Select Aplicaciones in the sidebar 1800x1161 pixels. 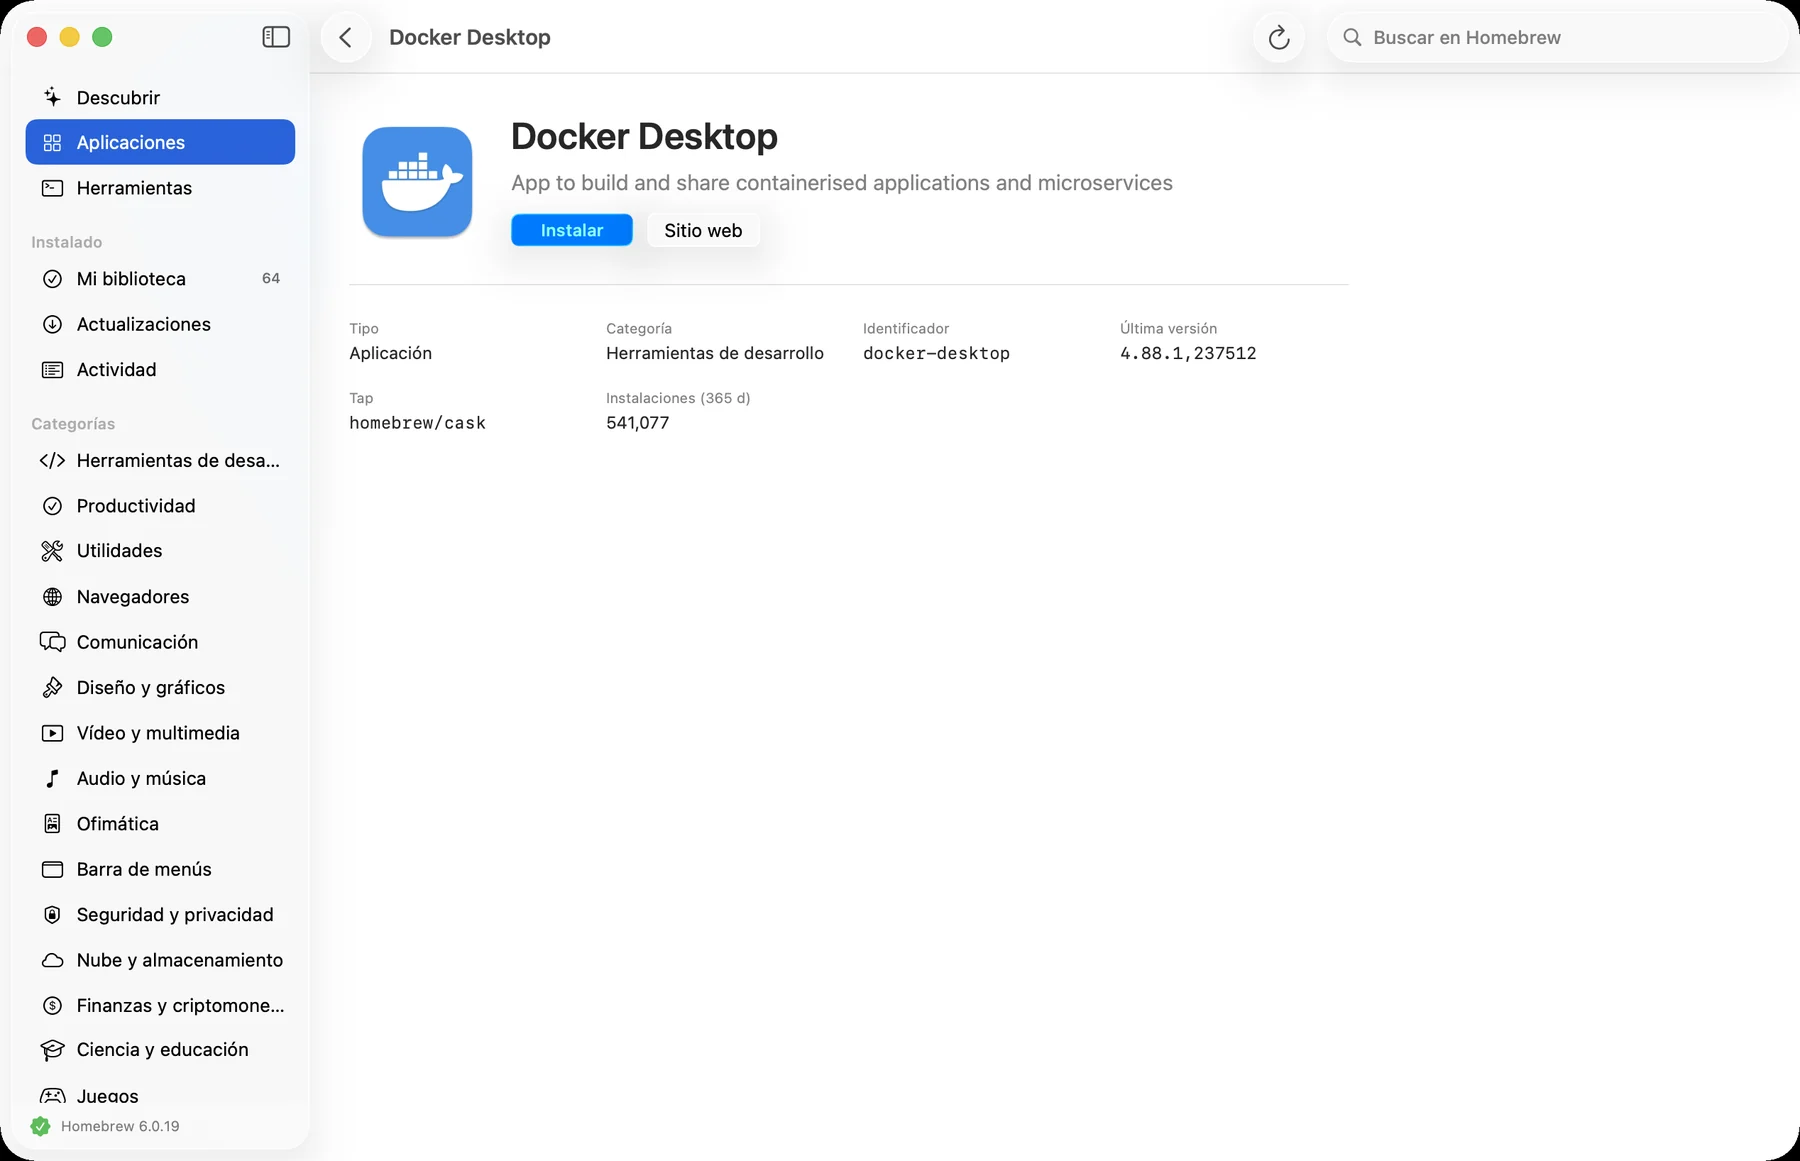(x=160, y=142)
